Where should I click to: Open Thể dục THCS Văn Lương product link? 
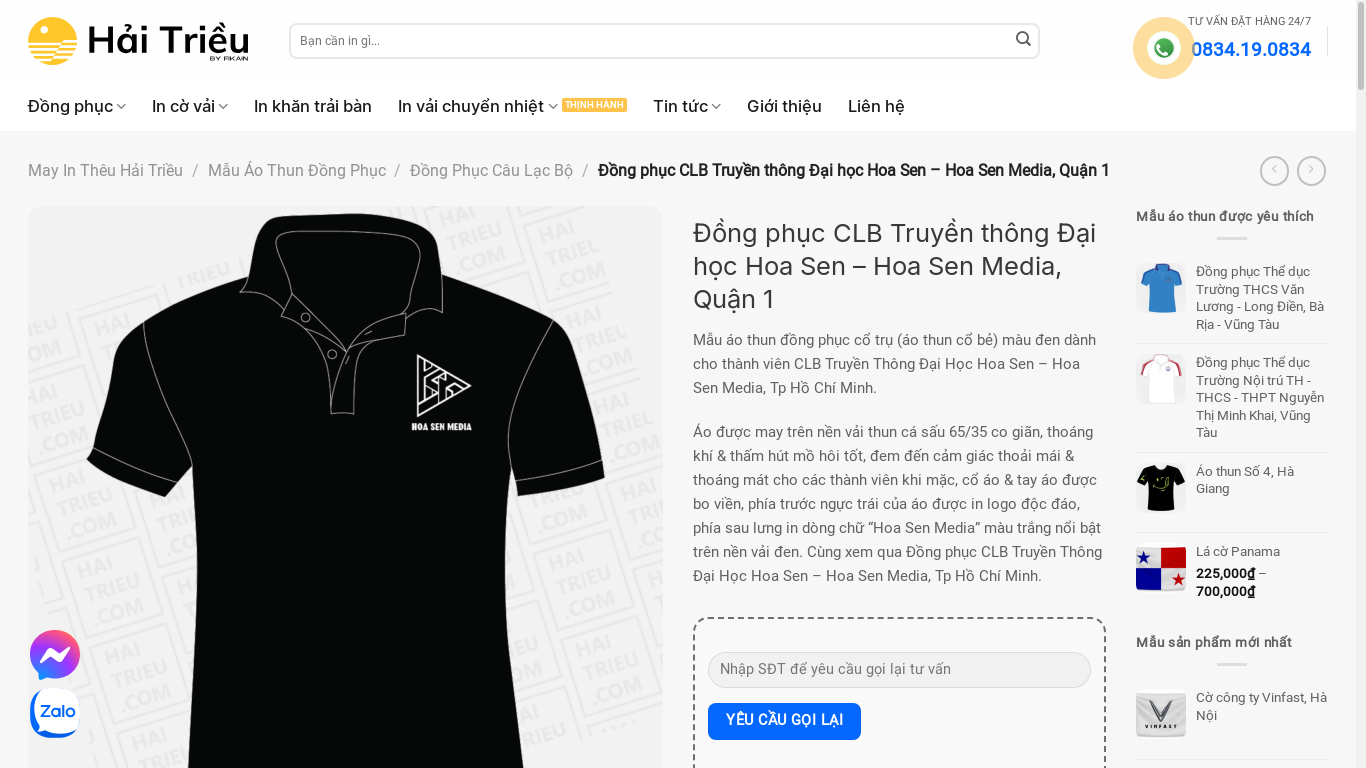point(1260,298)
